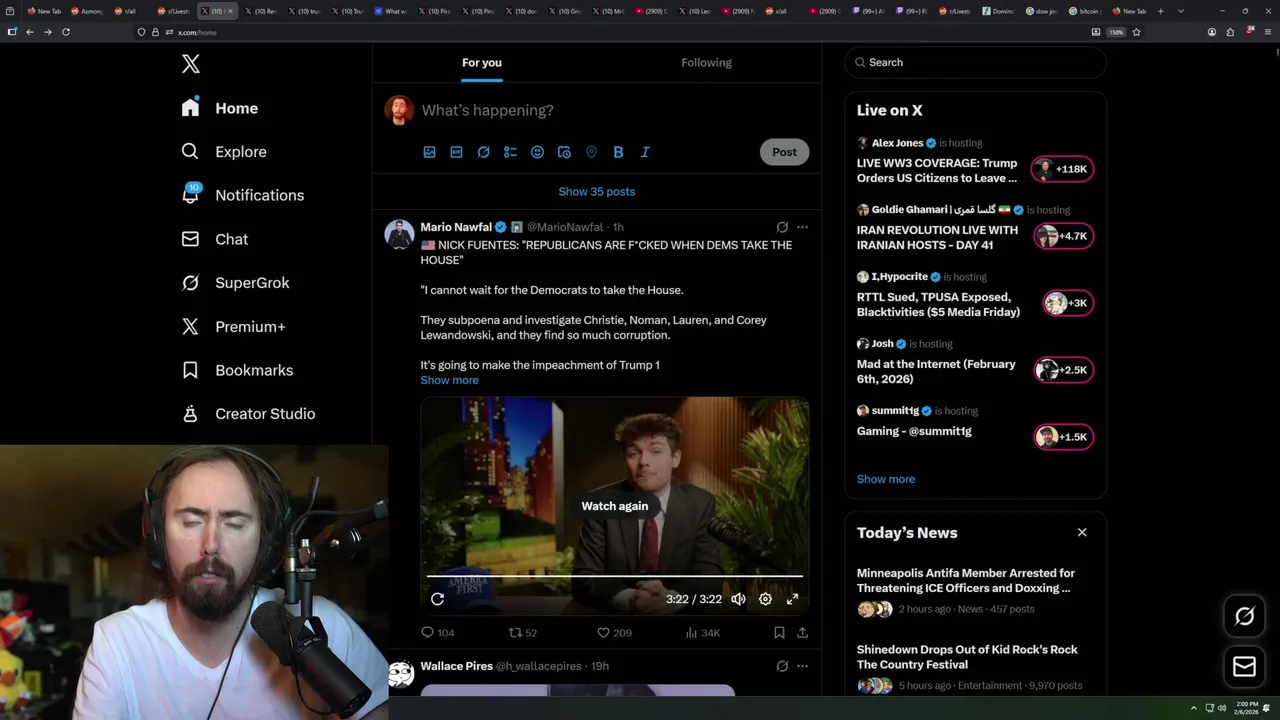Expand post text with Show more
The width and height of the screenshot is (1280, 720).
tap(449, 380)
